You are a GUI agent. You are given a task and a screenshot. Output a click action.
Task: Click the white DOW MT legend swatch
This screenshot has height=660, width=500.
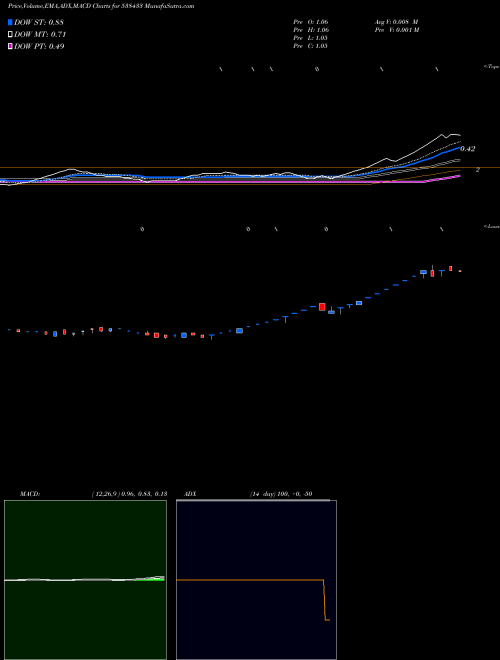[10, 34]
